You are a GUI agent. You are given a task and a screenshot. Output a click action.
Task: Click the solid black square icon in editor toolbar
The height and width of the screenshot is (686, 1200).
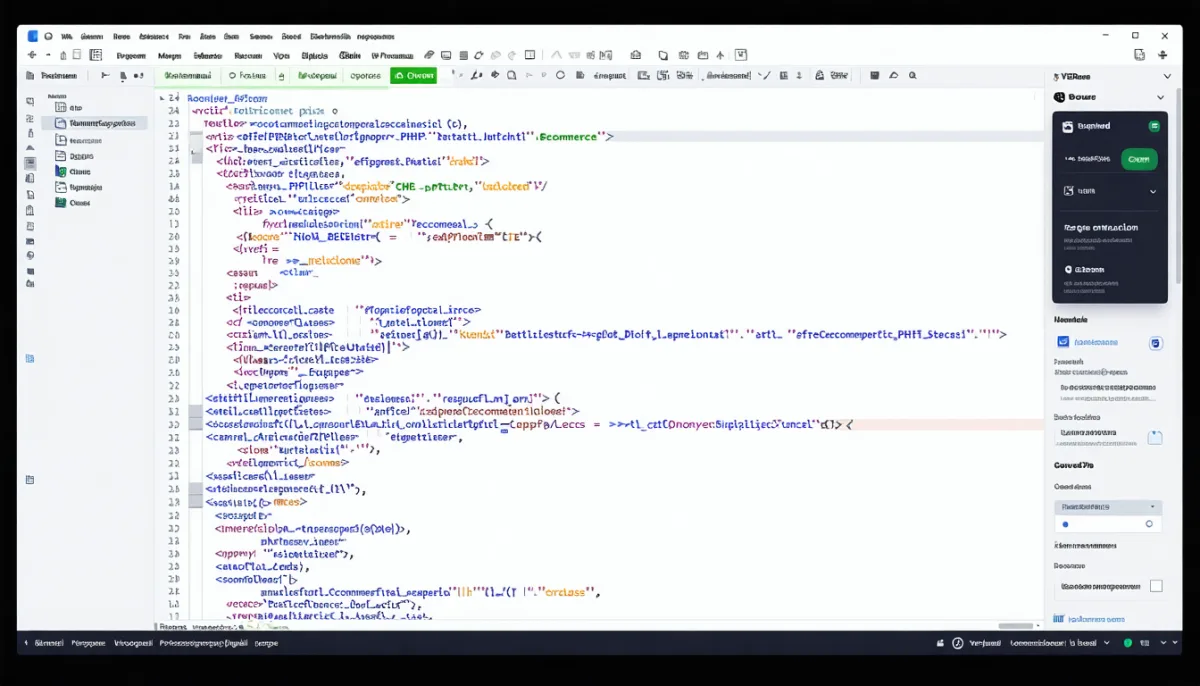pyautogui.click(x=875, y=75)
